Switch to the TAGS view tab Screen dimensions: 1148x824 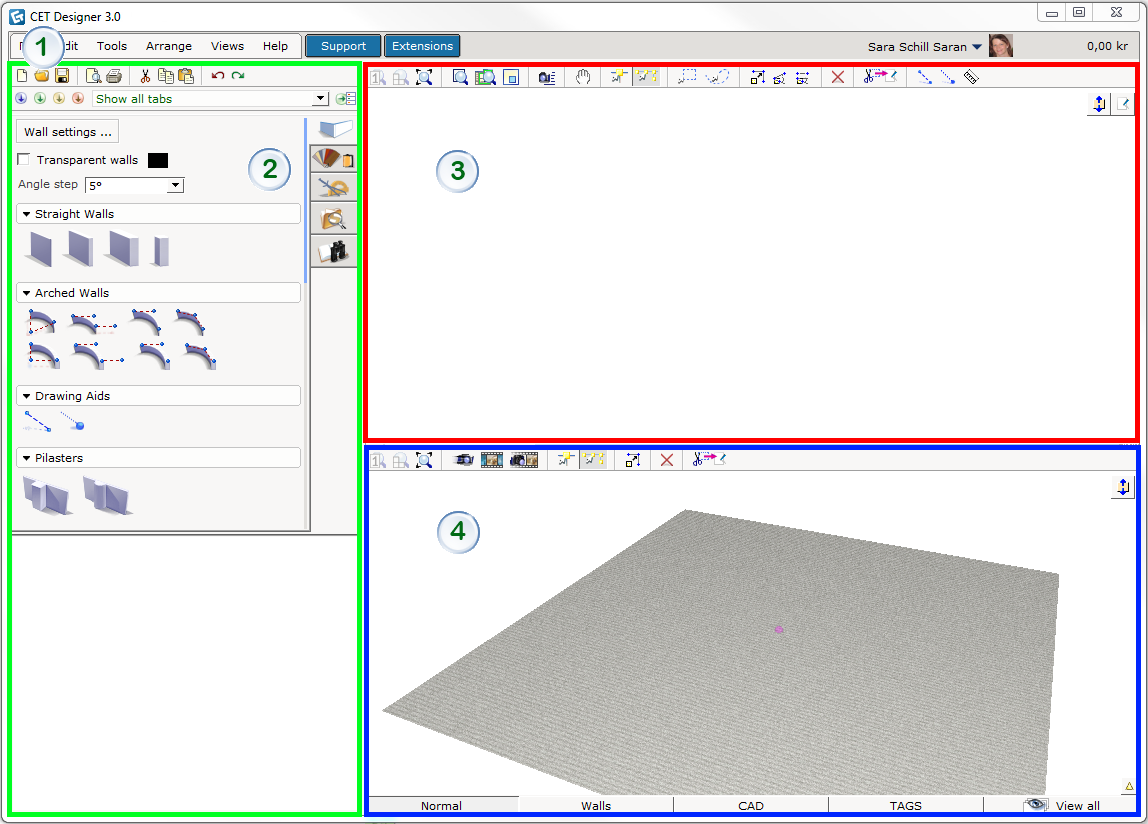906,805
